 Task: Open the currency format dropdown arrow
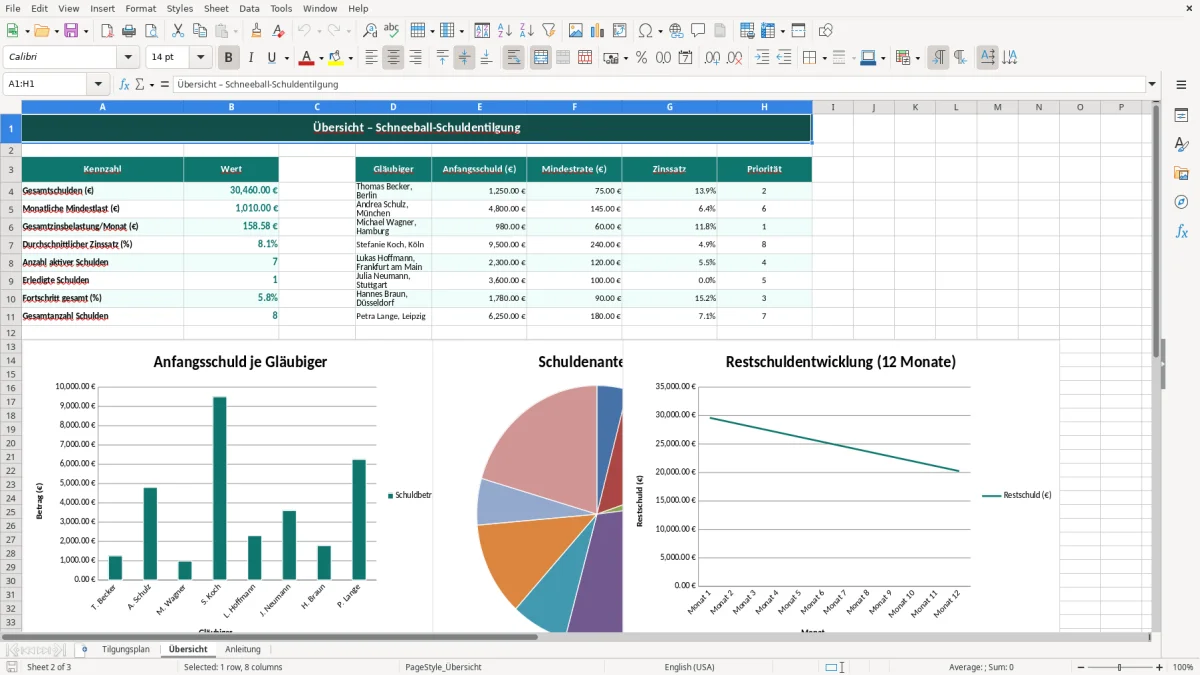coord(626,58)
